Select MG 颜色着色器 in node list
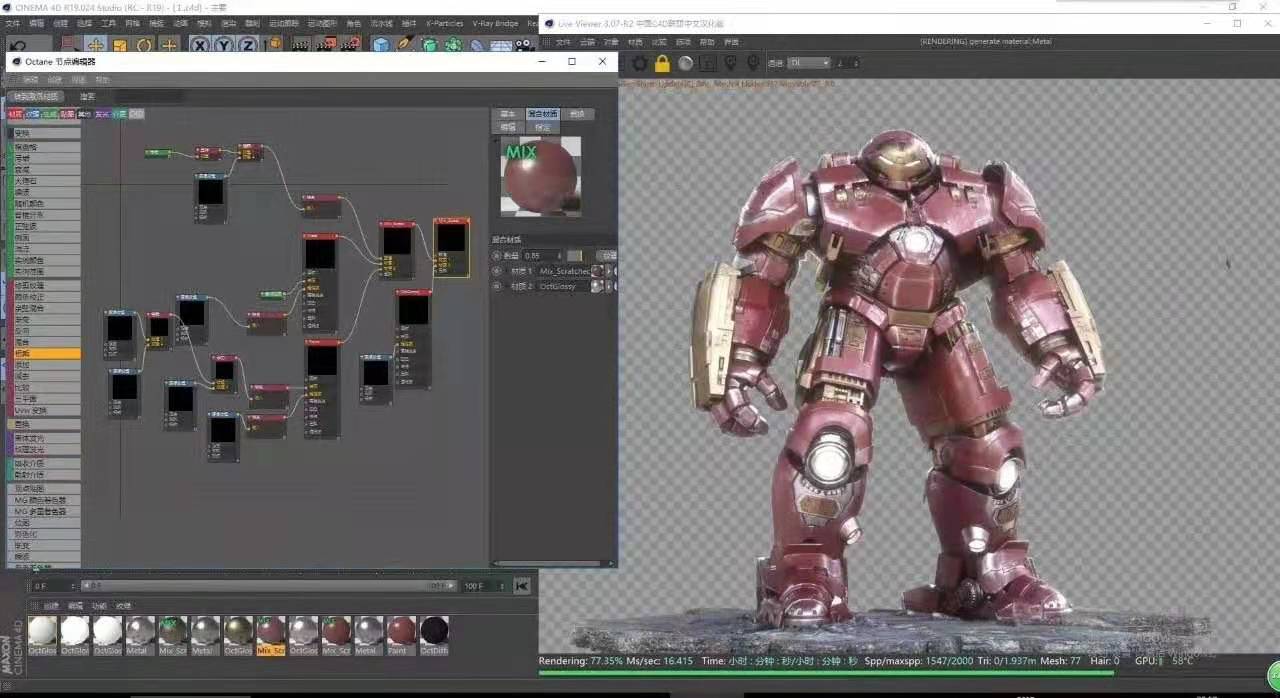This screenshot has width=1280, height=698. [44, 500]
